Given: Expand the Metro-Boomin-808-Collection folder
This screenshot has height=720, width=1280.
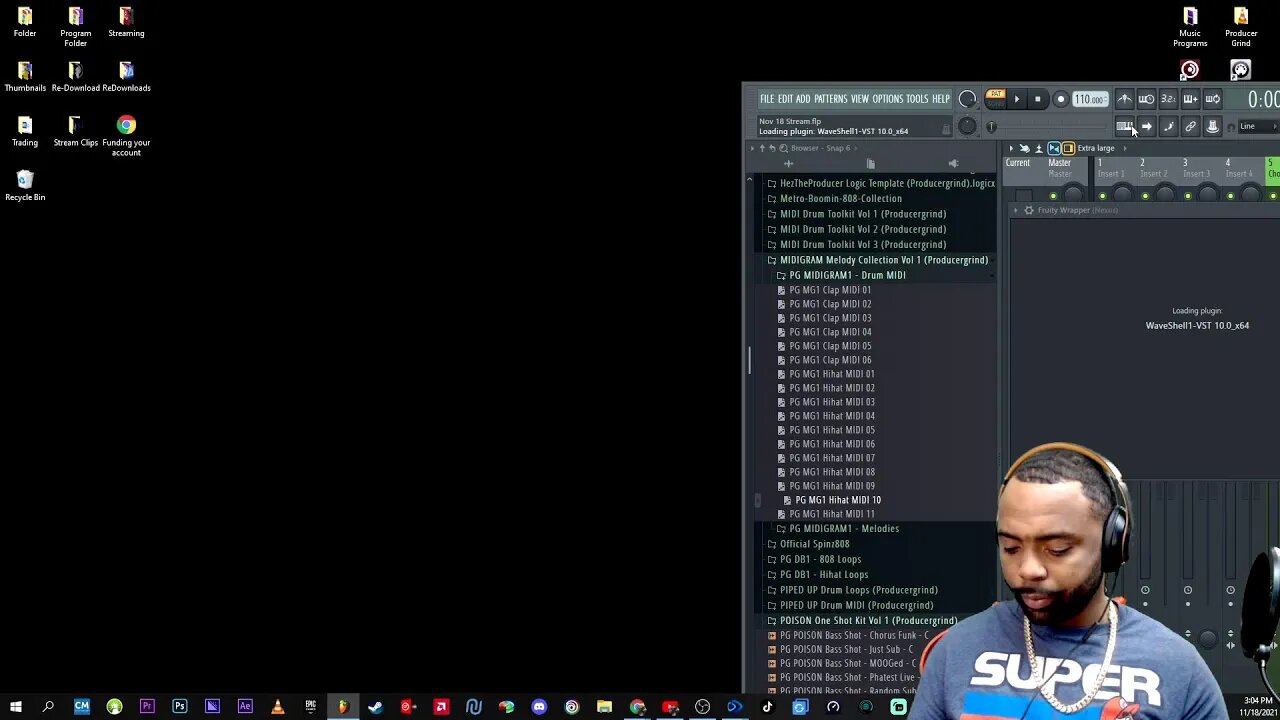Looking at the screenshot, I should pos(835,199).
